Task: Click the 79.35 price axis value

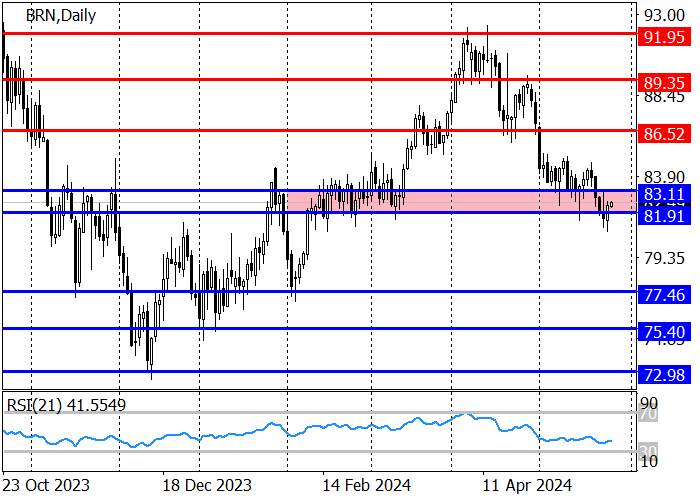Action: [x=664, y=258]
